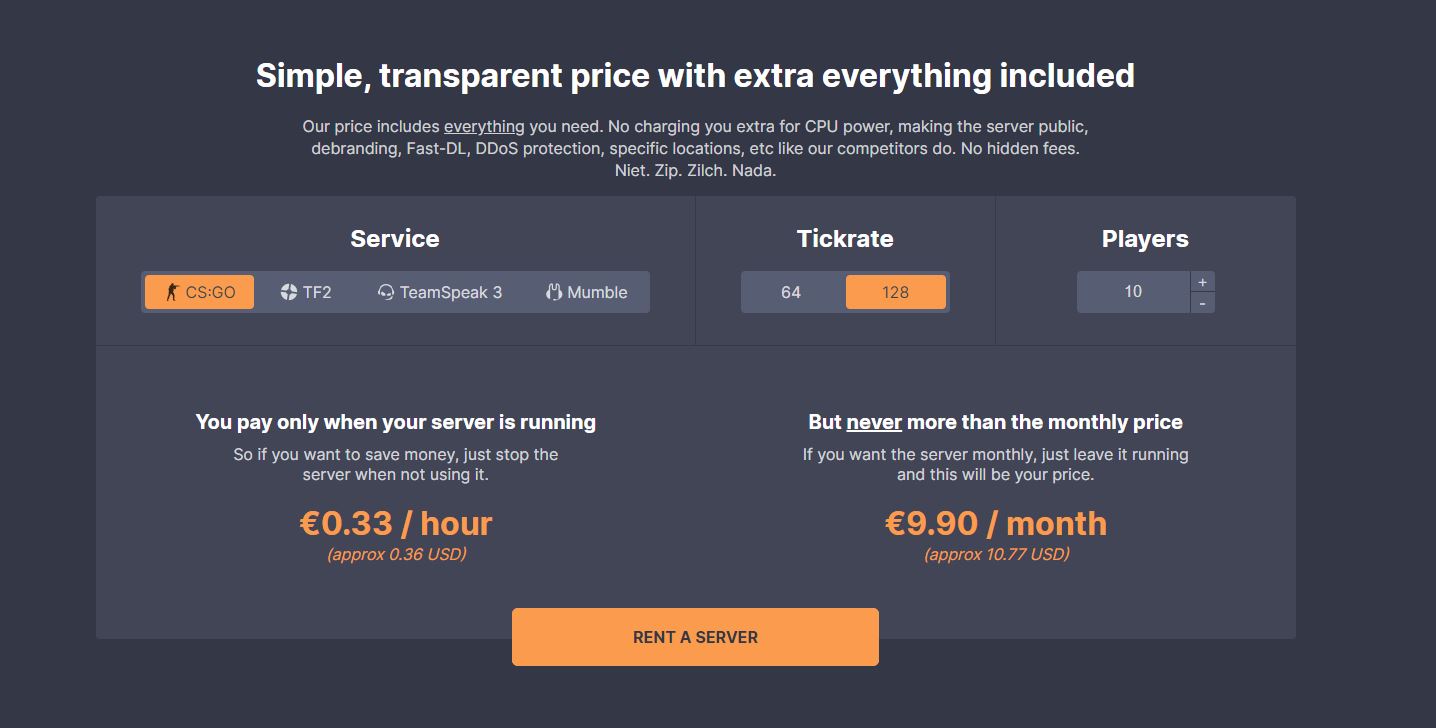Click the TeamSpeak 3 headset icon
The height and width of the screenshot is (728, 1436).
(386, 292)
